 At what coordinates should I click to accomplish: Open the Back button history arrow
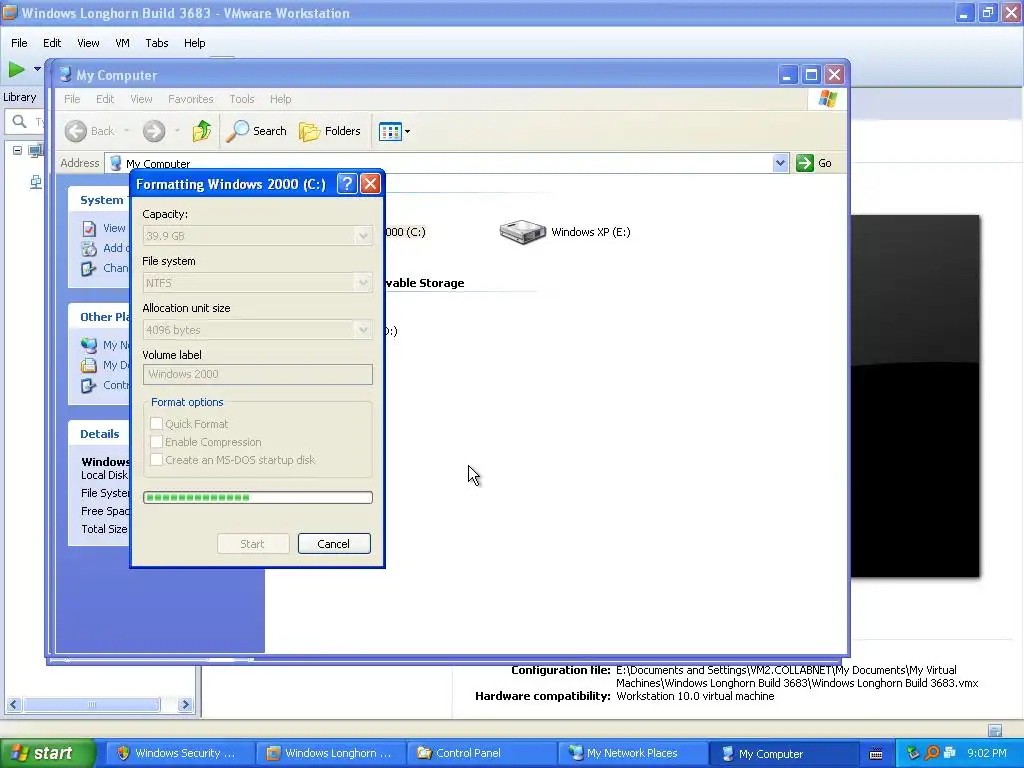(127, 131)
